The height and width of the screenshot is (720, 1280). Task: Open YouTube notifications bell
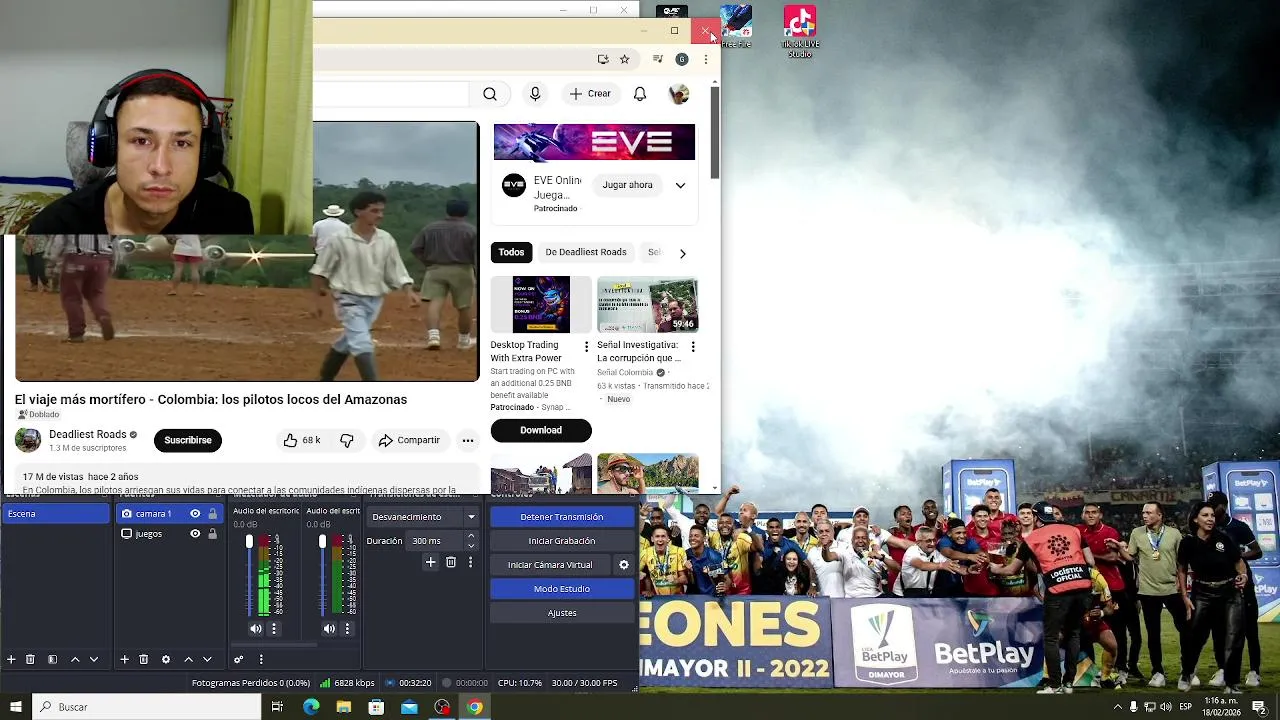tap(640, 94)
